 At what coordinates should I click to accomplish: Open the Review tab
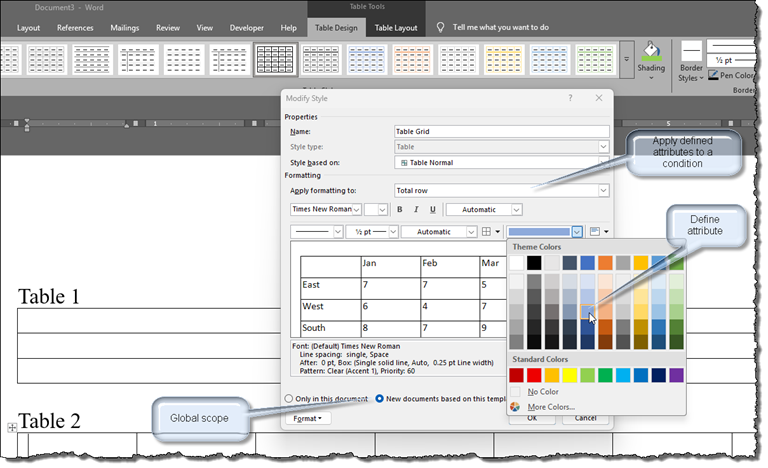coord(168,28)
